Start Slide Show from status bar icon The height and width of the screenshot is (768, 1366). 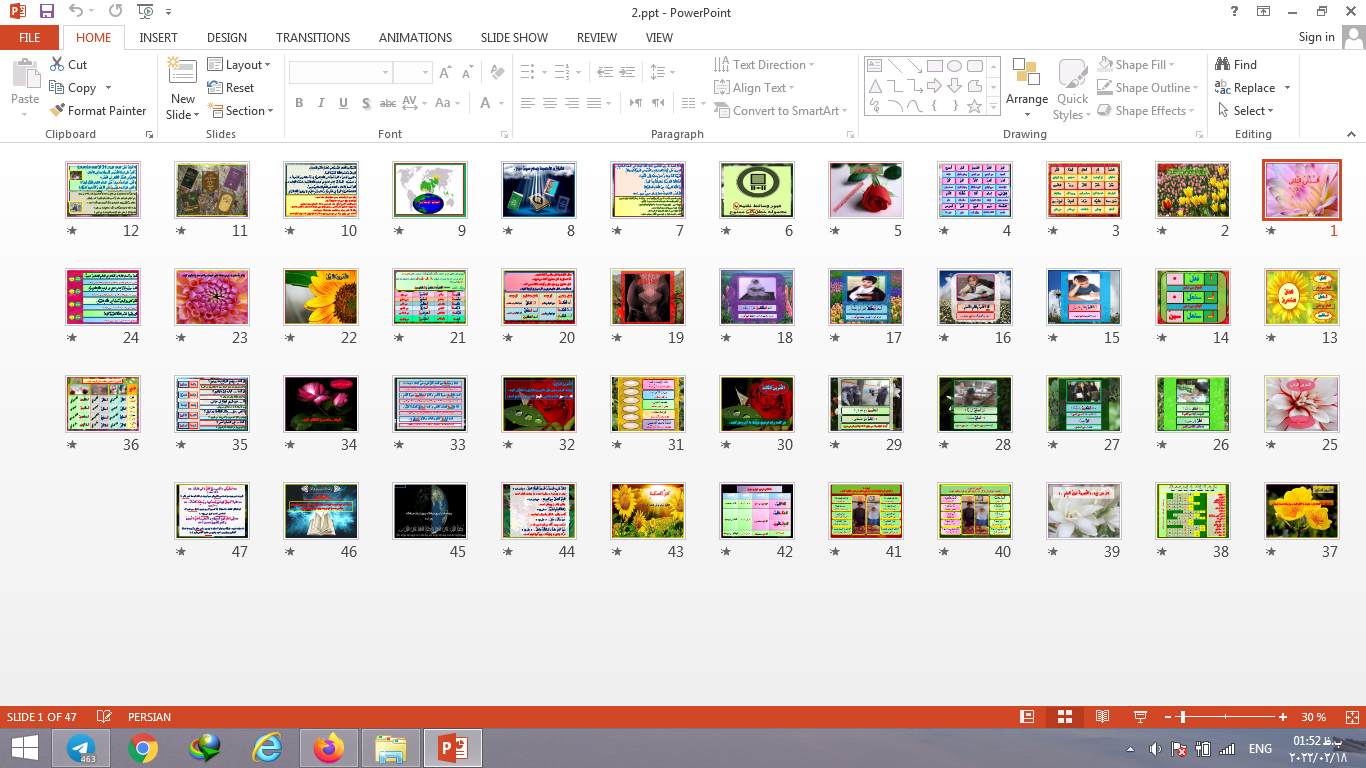(1140, 717)
